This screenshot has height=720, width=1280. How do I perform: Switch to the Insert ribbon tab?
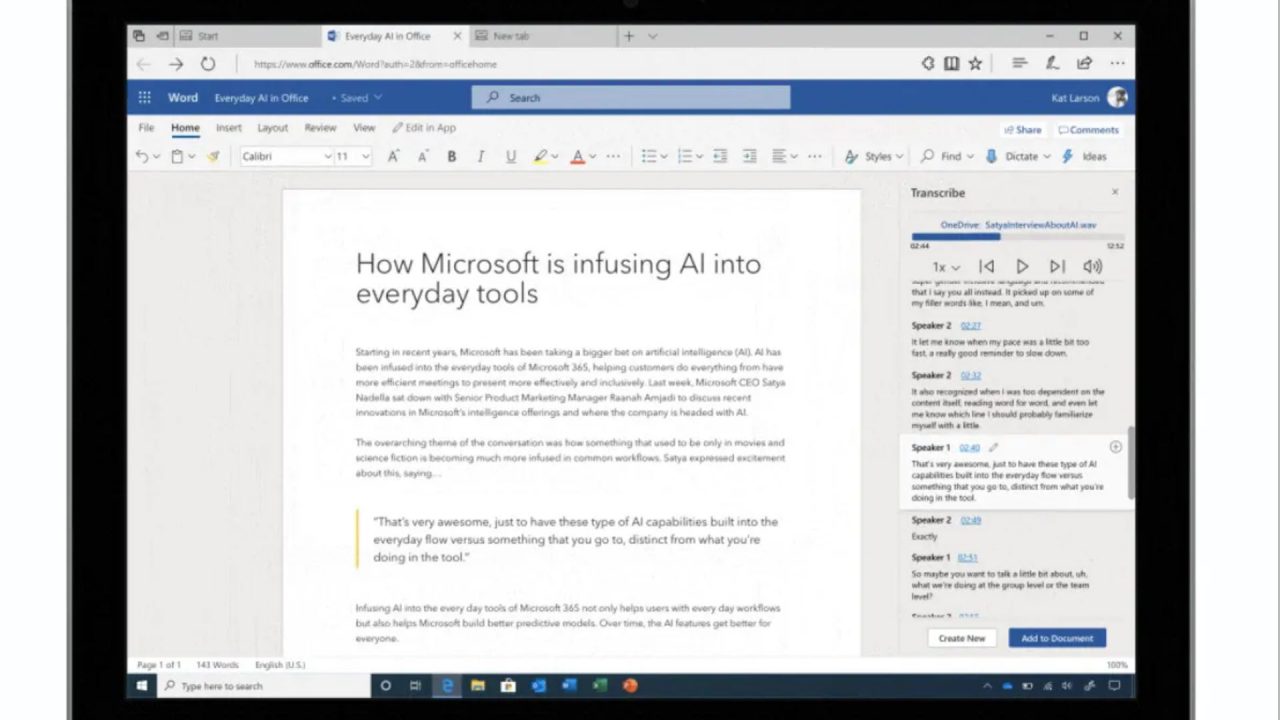coord(229,128)
